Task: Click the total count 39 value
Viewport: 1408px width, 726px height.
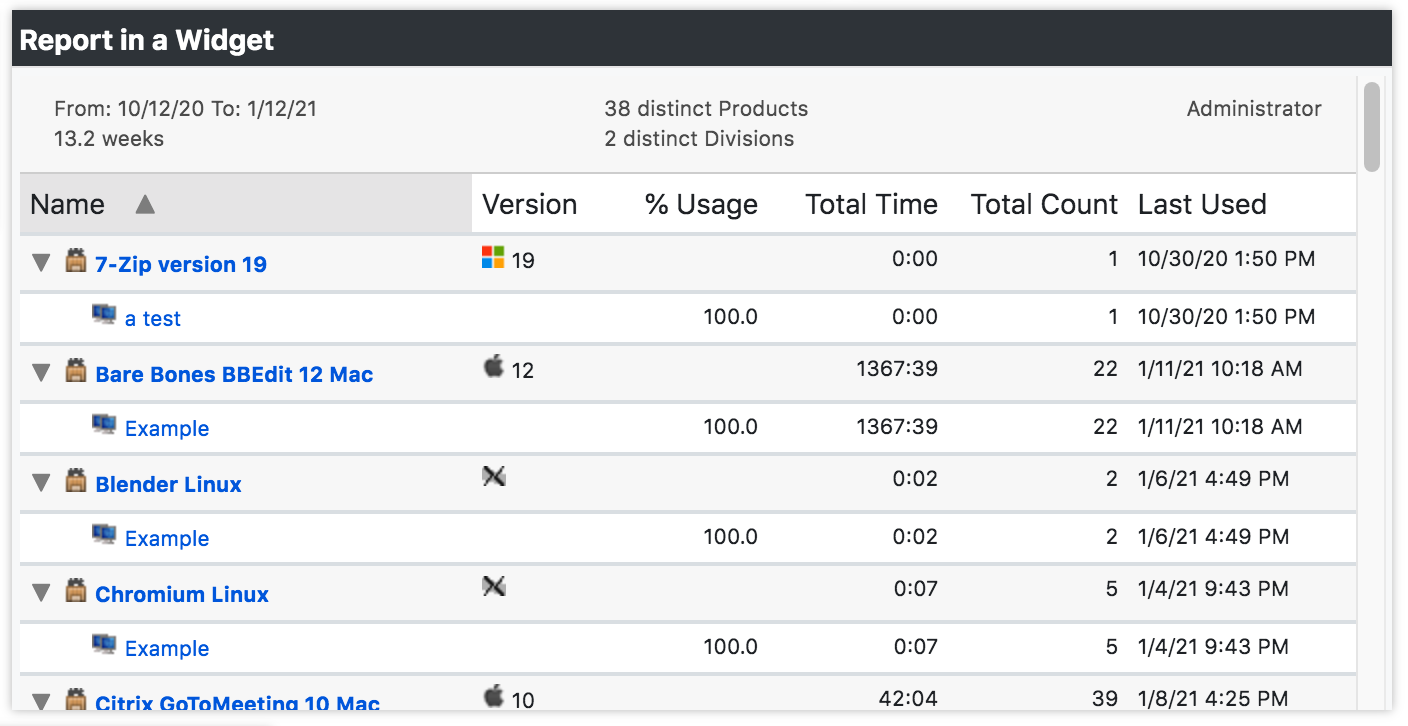Action: (1105, 698)
